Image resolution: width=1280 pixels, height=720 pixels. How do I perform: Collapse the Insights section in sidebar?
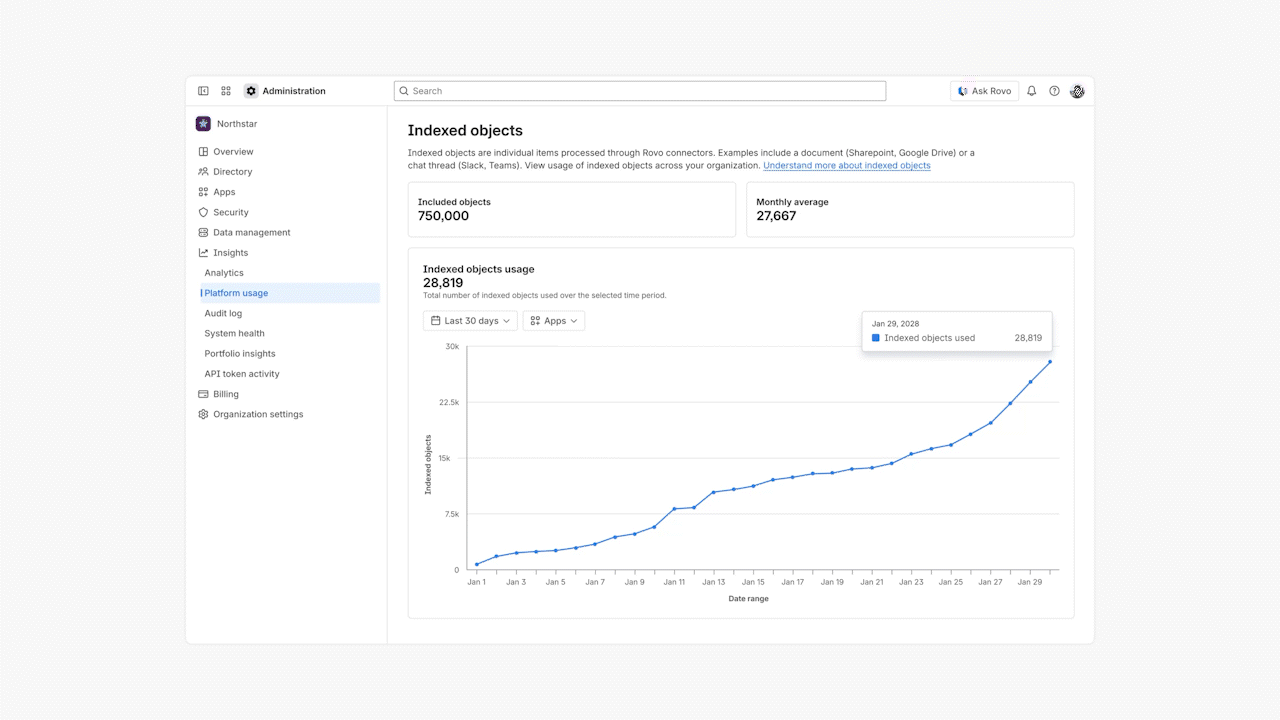pos(230,253)
